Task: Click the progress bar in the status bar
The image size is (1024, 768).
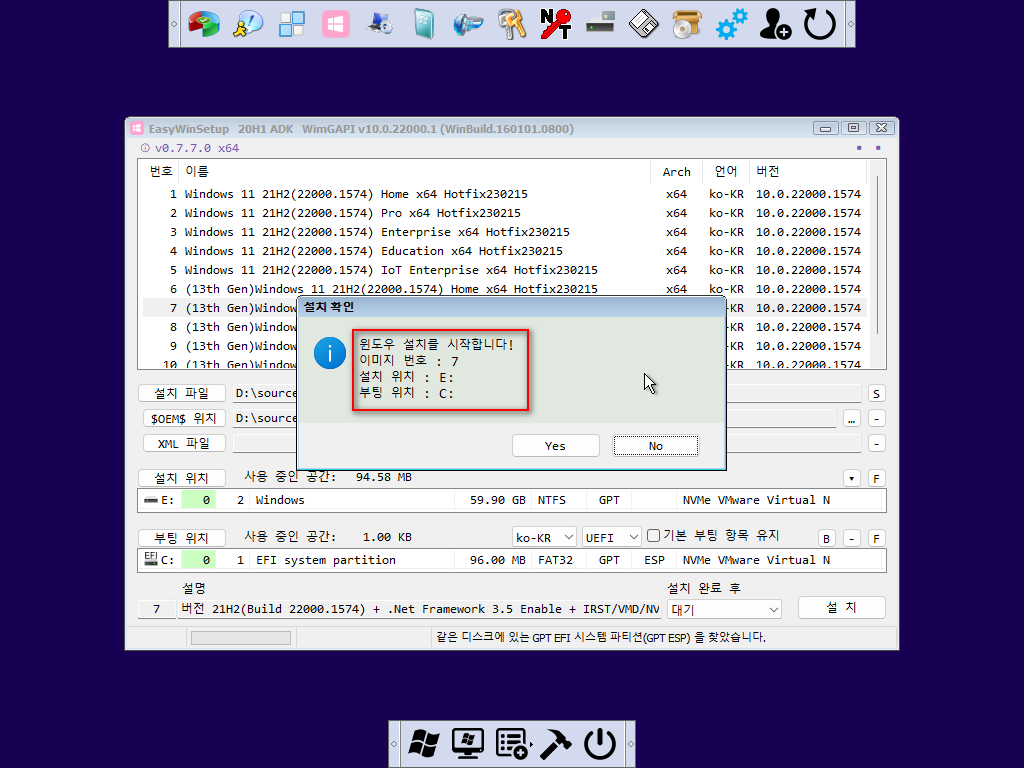Action: tap(241, 638)
